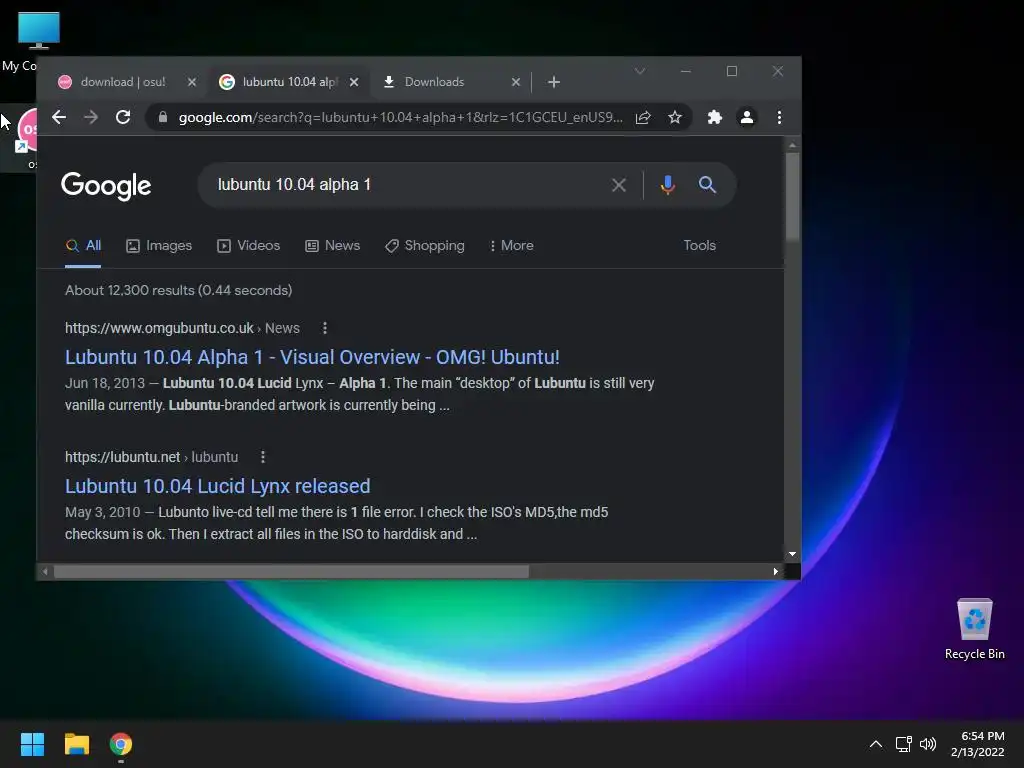This screenshot has height=768, width=1024.
Task: Click the lubuntu.net URL breadcrumb
Action: pyautogui.click(x=152, y=457)
